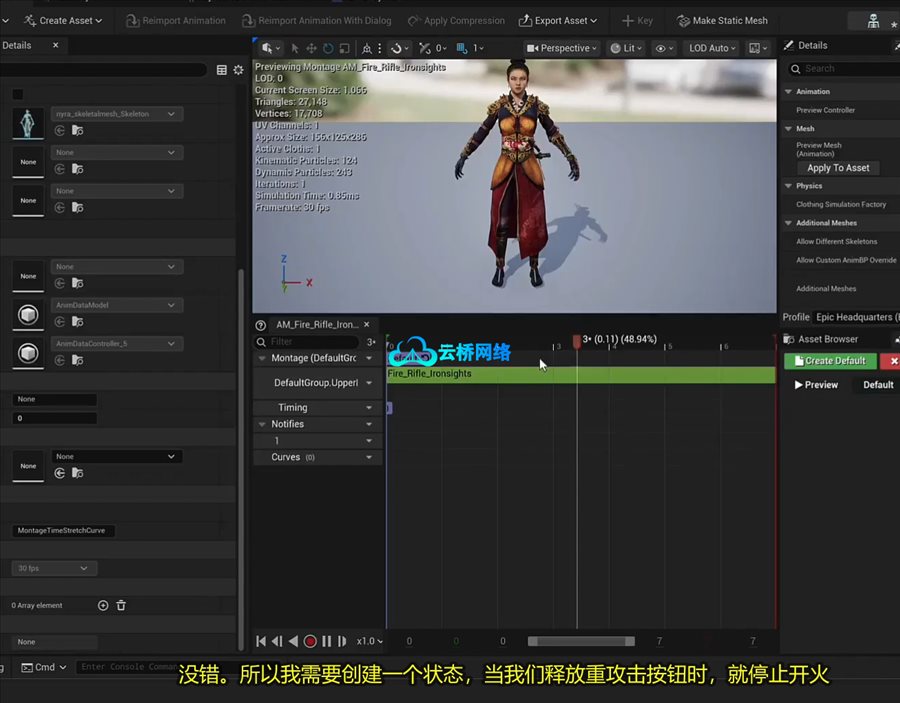Open the Details panel settings gear
The width and height of the screenshot is (900, 703).
pos(238,70)
